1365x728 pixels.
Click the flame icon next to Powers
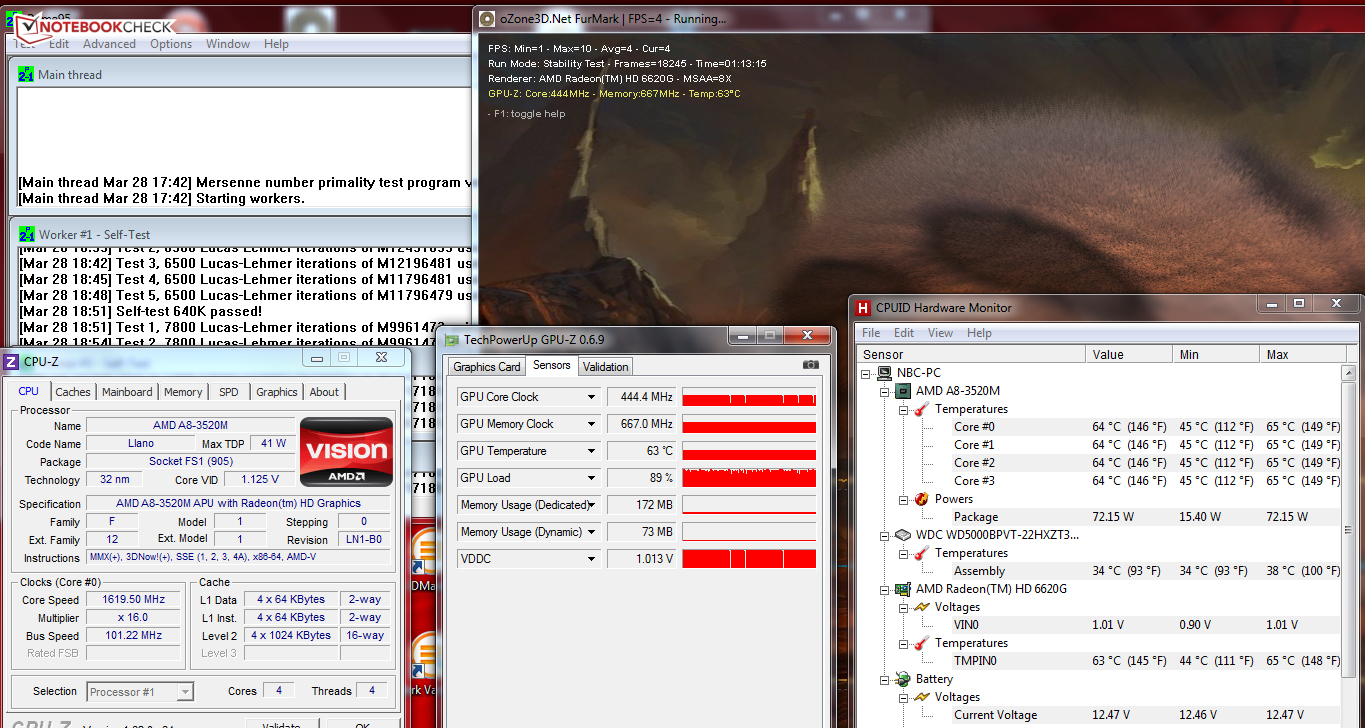pyautogui.click(x=922, y=499)
